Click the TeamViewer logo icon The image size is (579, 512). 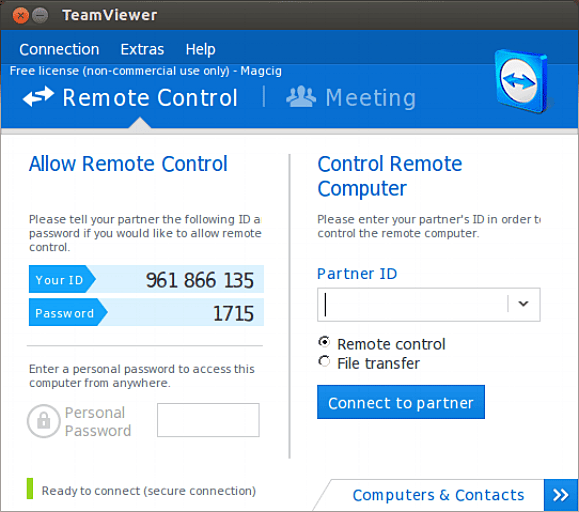(x=521, y=81)
